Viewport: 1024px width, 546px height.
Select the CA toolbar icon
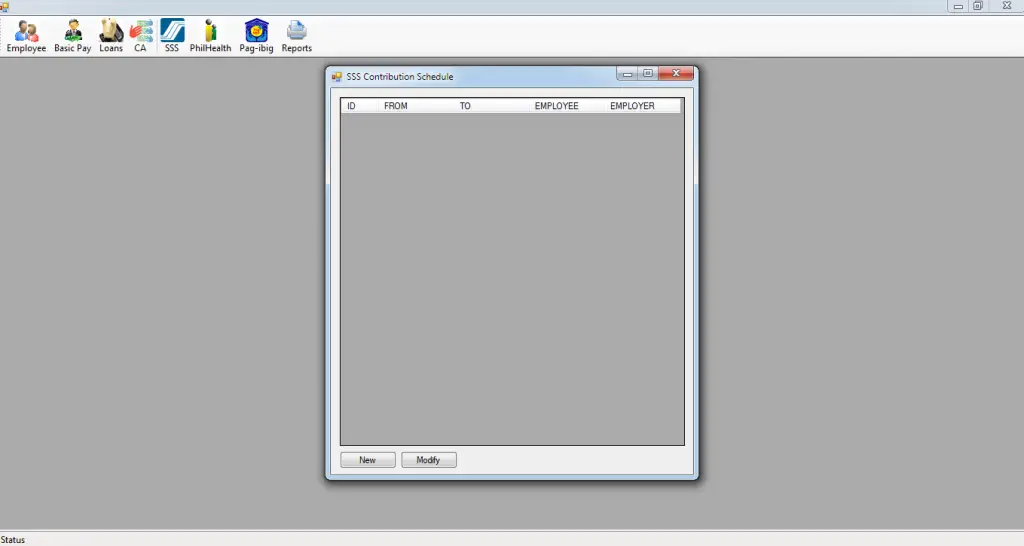coord(141,36)
